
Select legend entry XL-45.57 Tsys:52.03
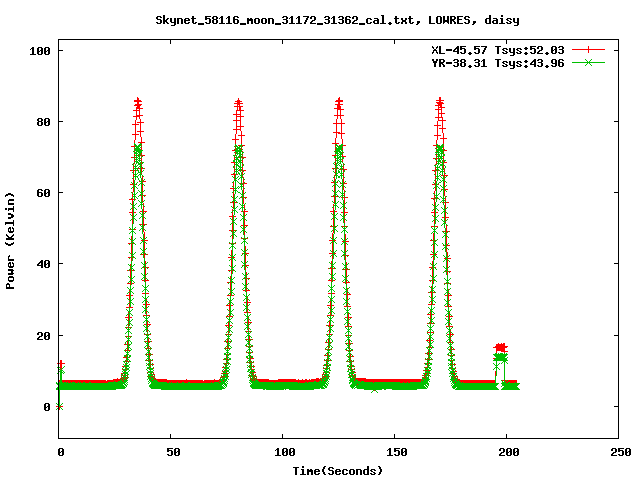[x=498, y=50]
